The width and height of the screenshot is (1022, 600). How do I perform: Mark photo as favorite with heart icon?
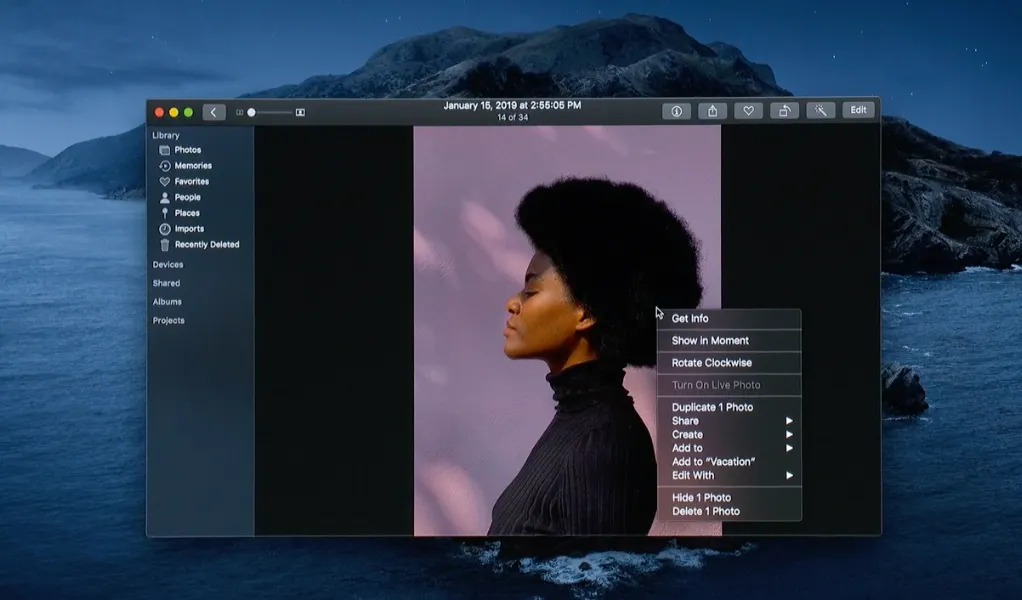tap(748, 111)
